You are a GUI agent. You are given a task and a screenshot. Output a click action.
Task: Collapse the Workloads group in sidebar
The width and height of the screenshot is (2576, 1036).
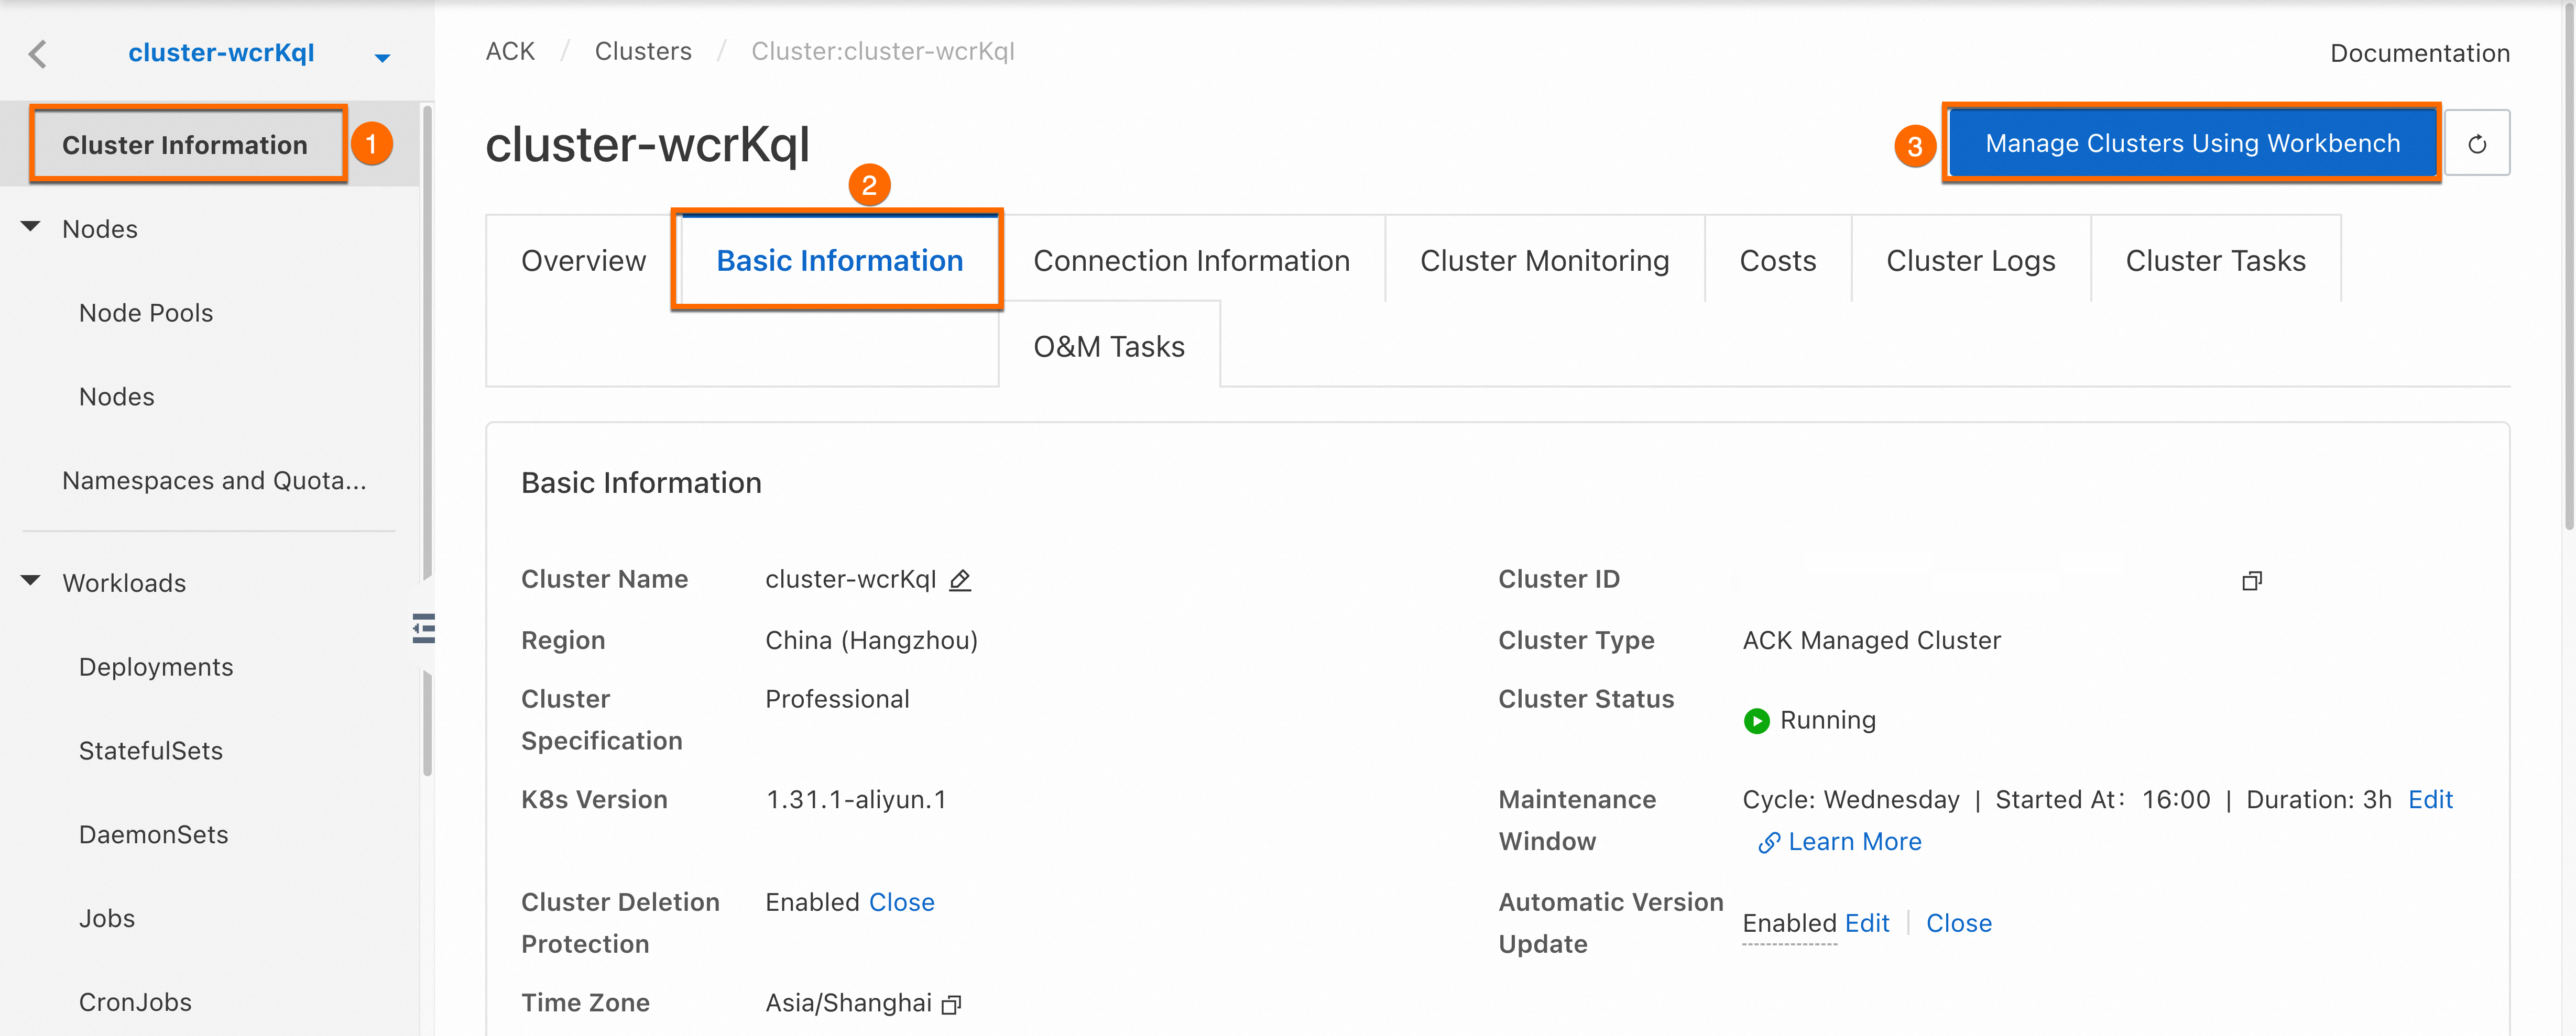click(31, 581)
